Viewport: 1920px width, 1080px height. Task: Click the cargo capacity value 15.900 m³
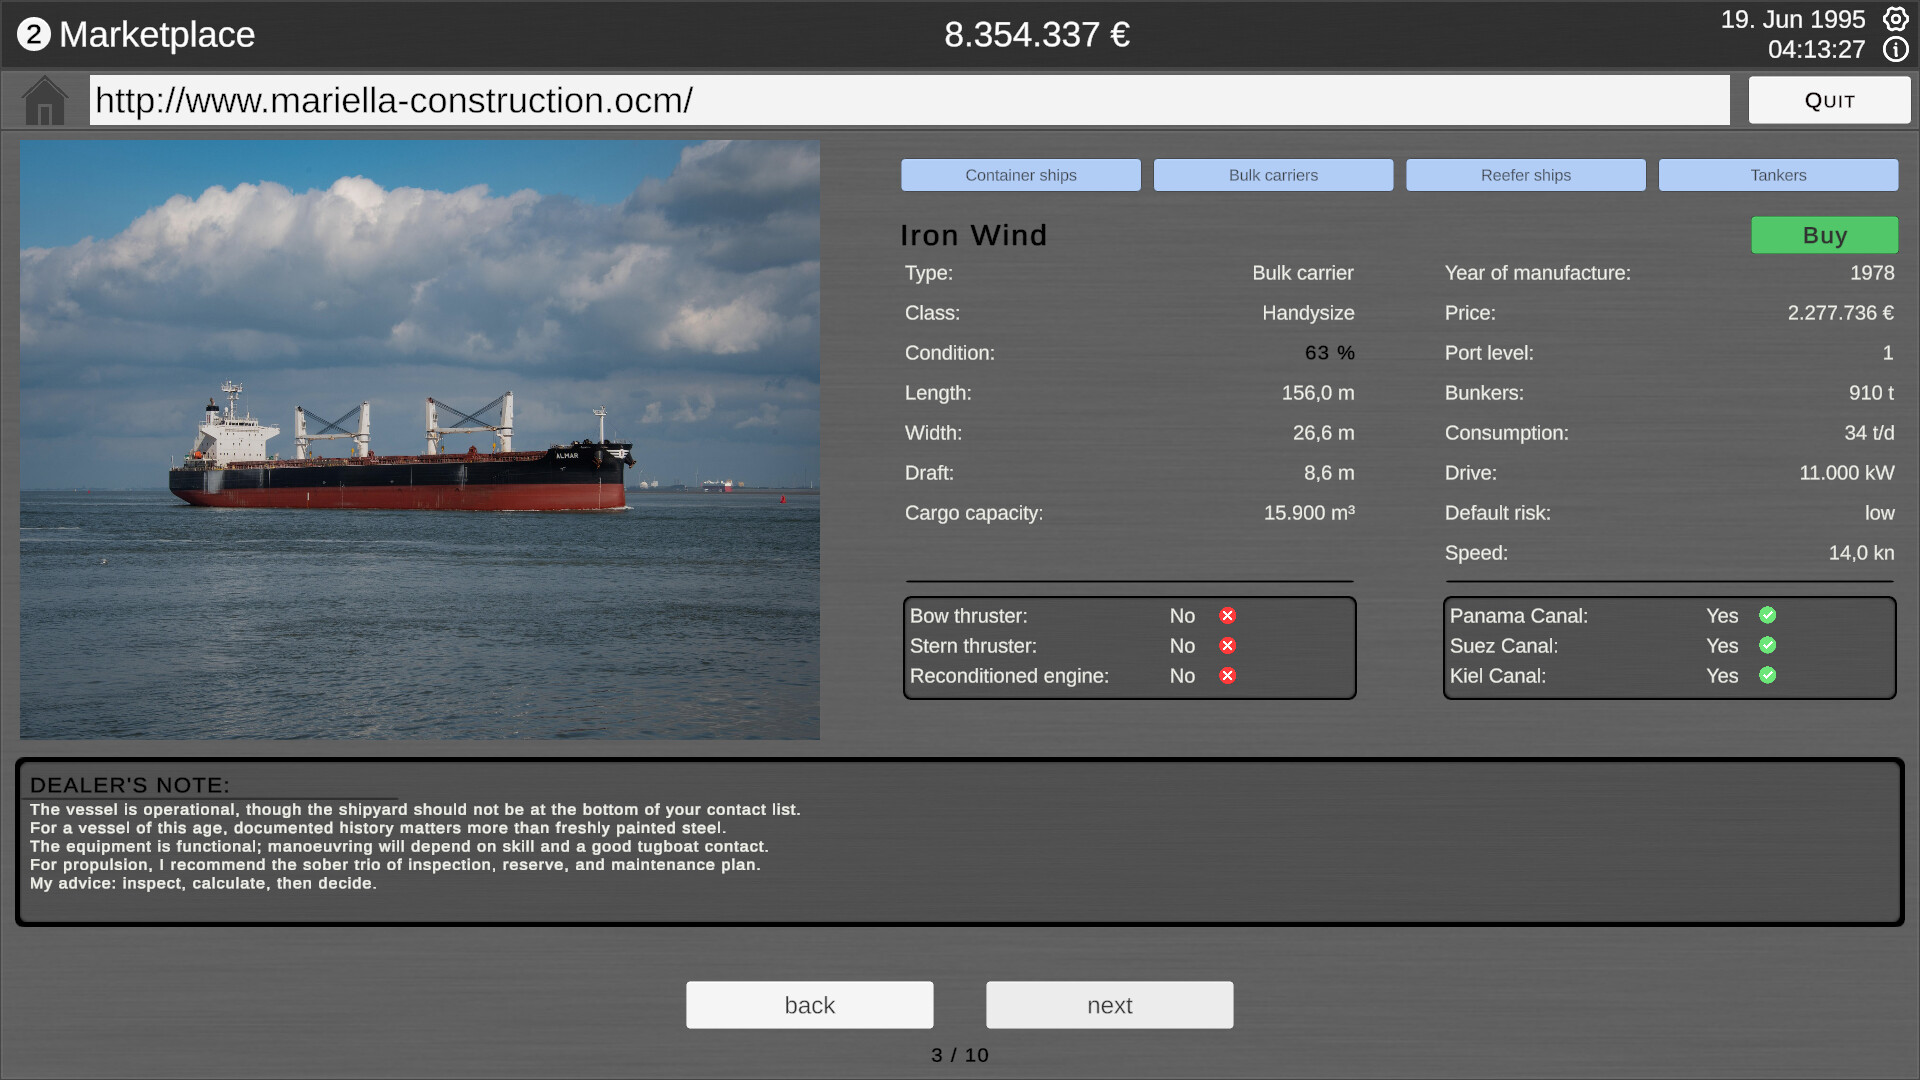coord(1309,513)
